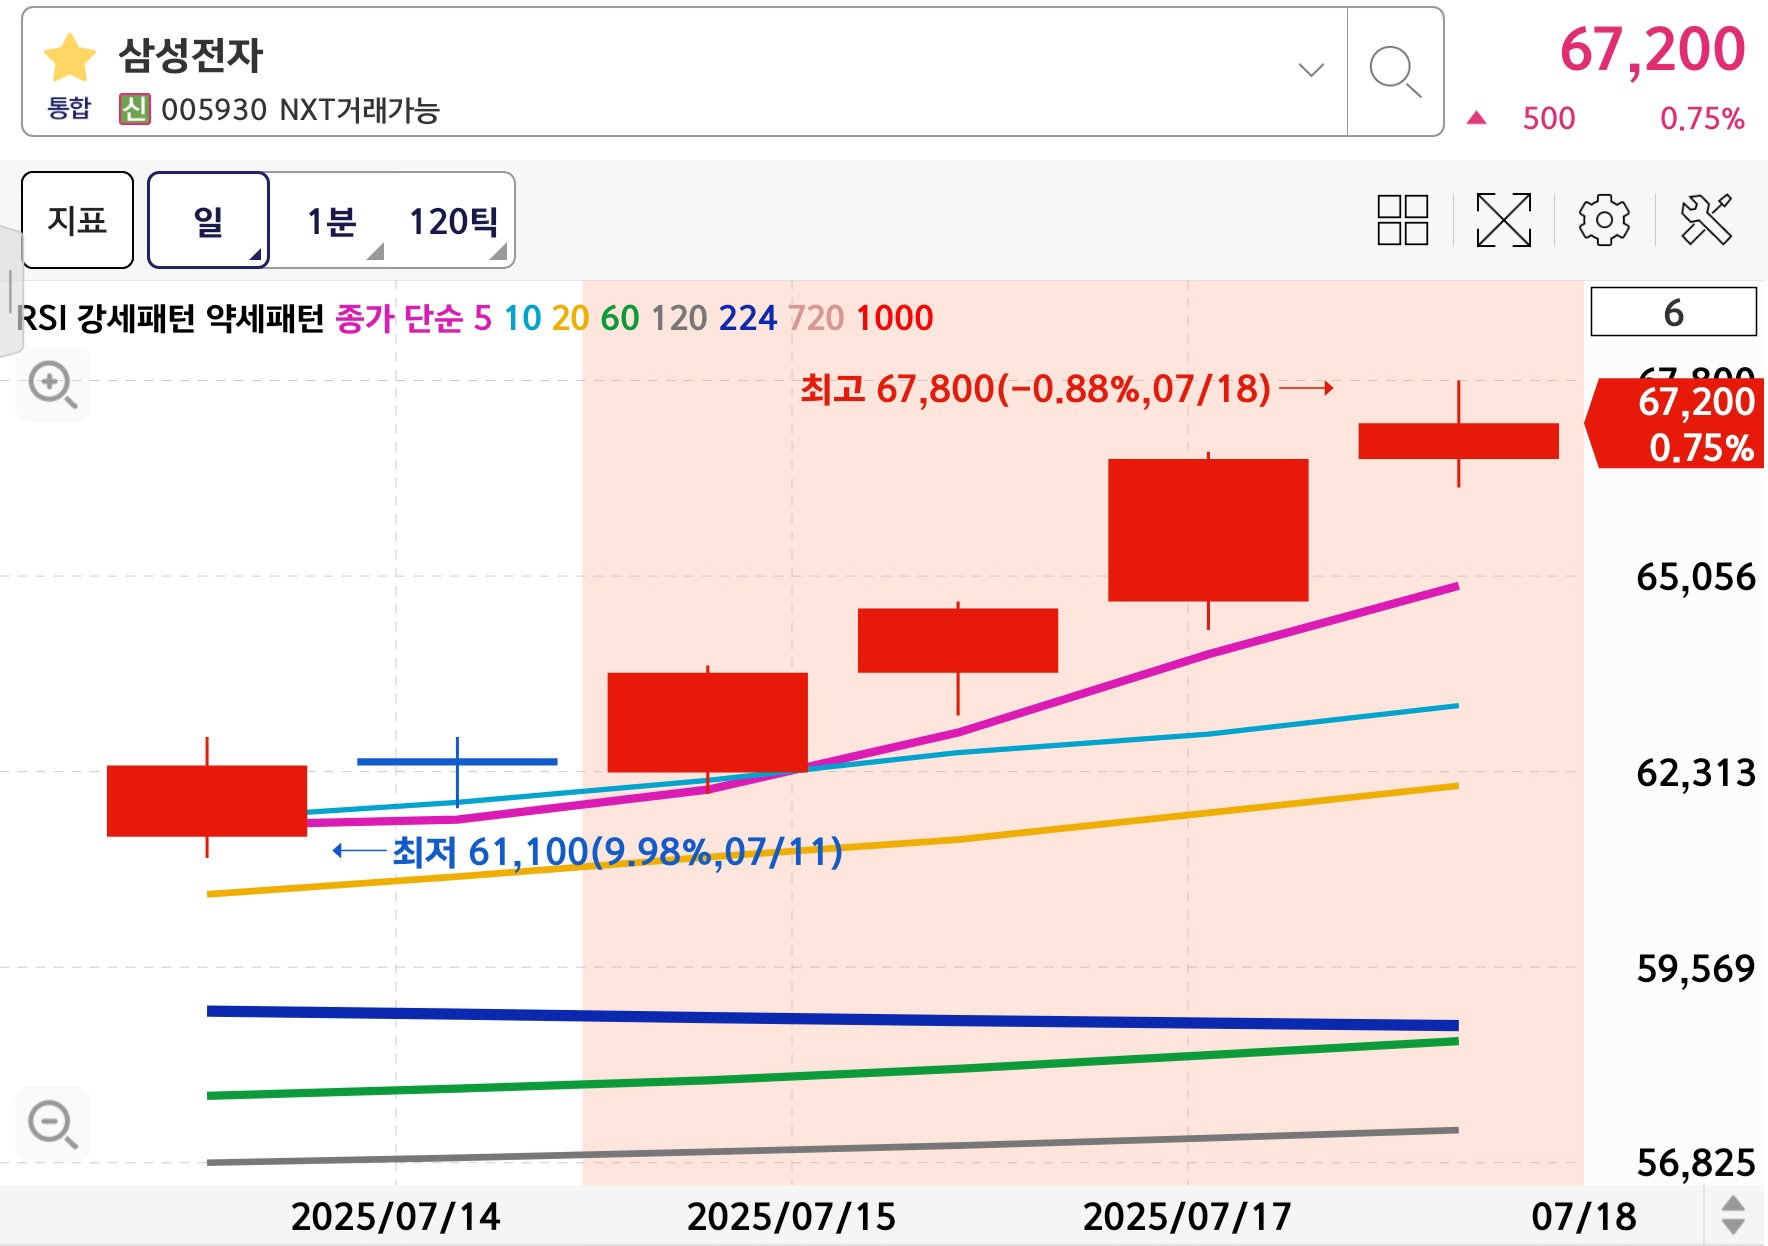Open chart settings gear
Viewport: 1768px width, 1246px height.
(1604, 220)
